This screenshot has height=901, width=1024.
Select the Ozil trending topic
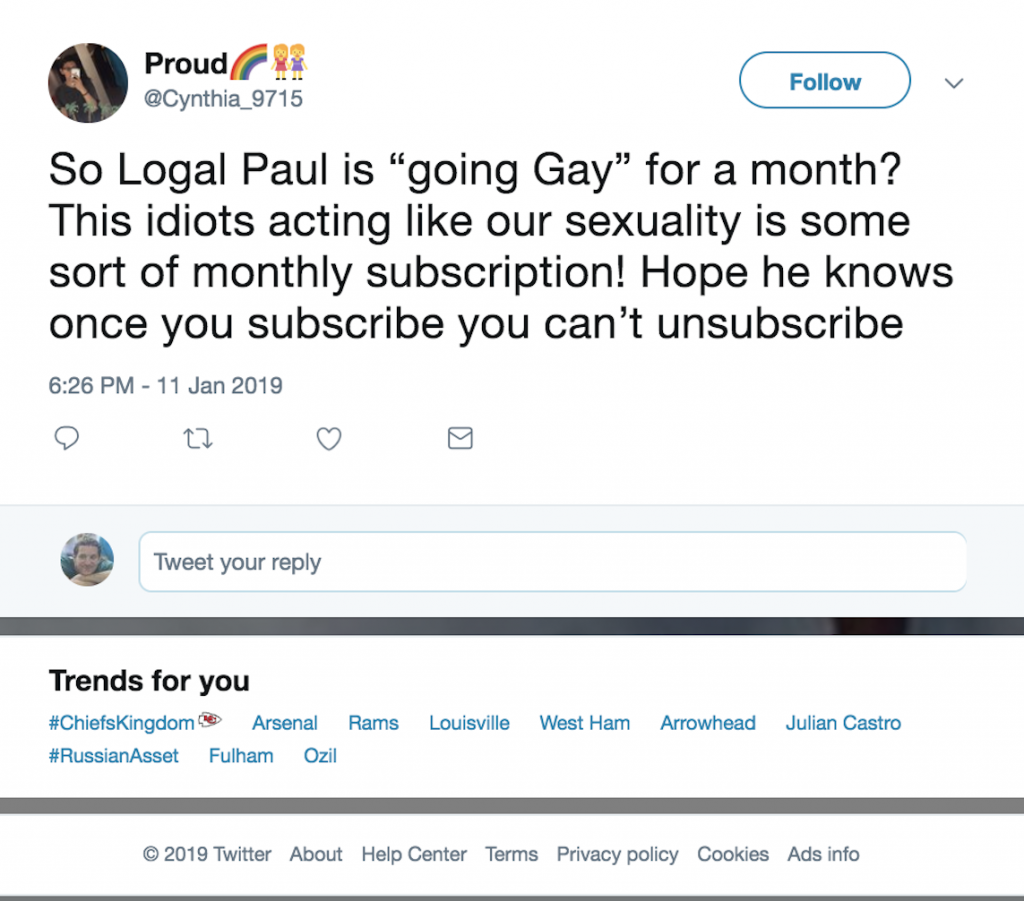[x=320, y=756]
